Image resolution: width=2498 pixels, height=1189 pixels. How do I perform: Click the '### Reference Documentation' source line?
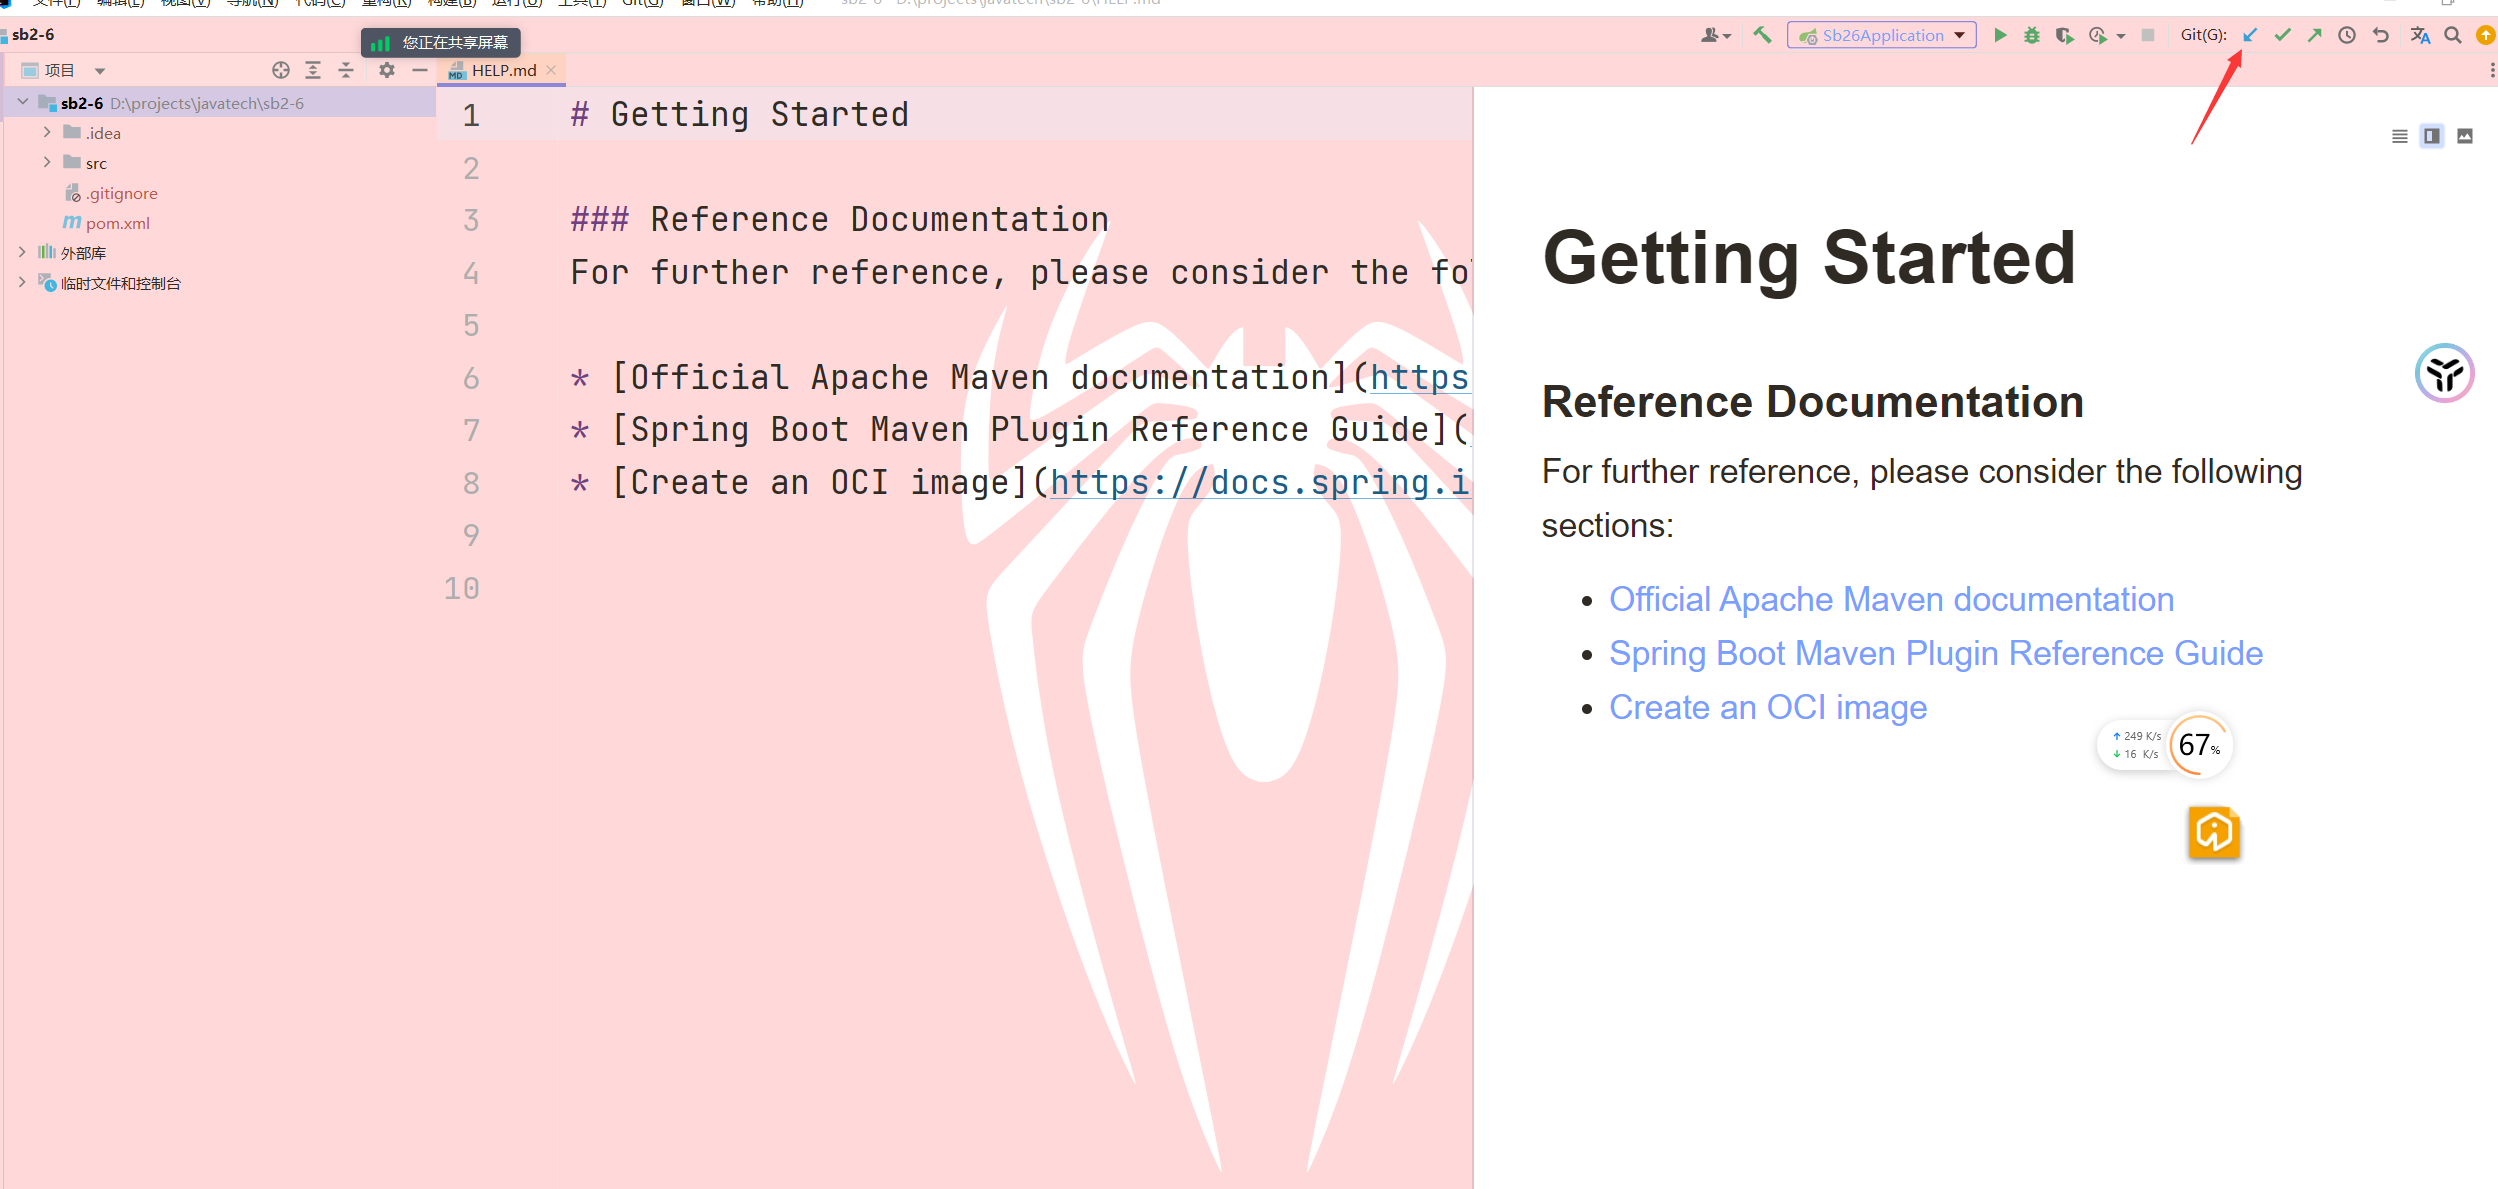[x=839, y=219]
